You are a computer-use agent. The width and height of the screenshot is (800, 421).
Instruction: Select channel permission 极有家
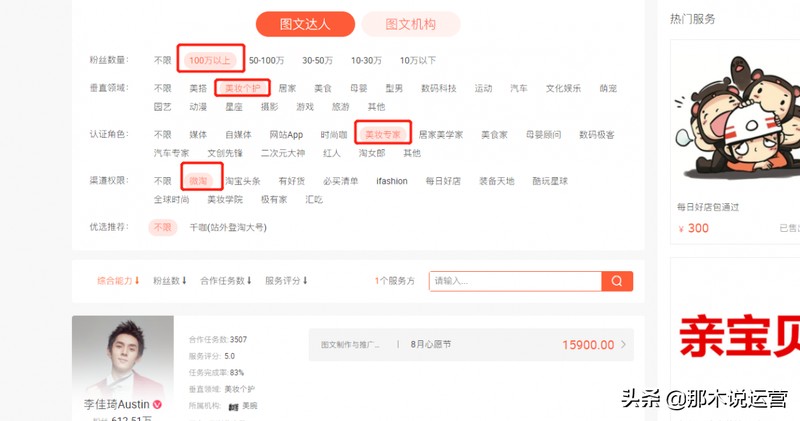274,200
